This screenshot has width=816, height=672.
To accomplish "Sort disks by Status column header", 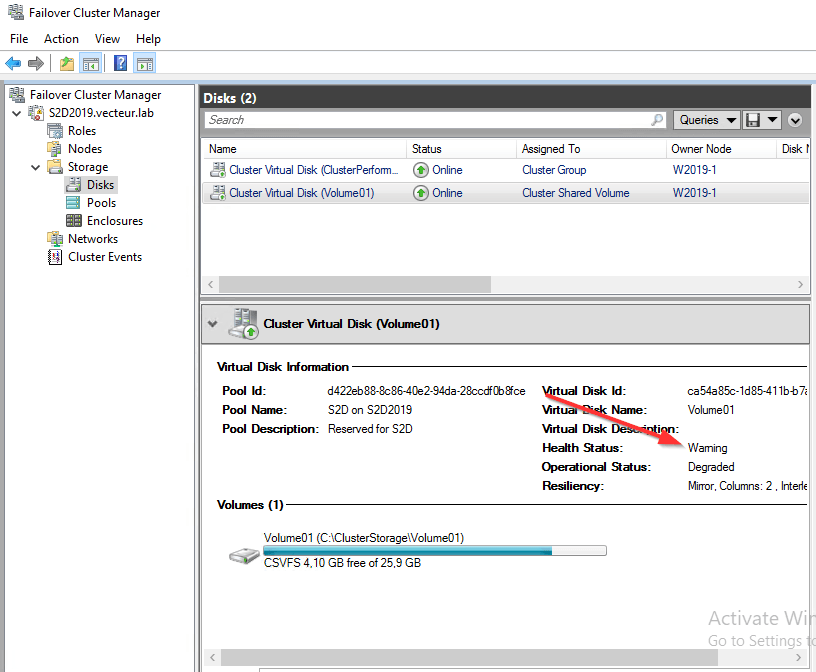I will point(427,149).
